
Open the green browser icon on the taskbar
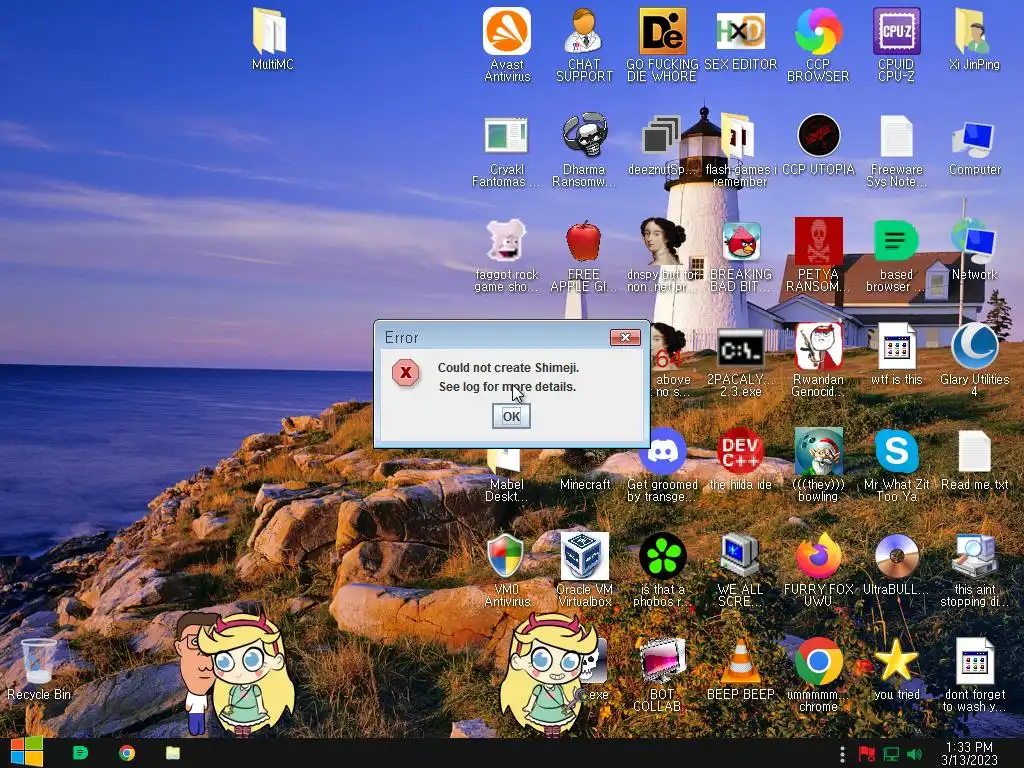point(80,753)
